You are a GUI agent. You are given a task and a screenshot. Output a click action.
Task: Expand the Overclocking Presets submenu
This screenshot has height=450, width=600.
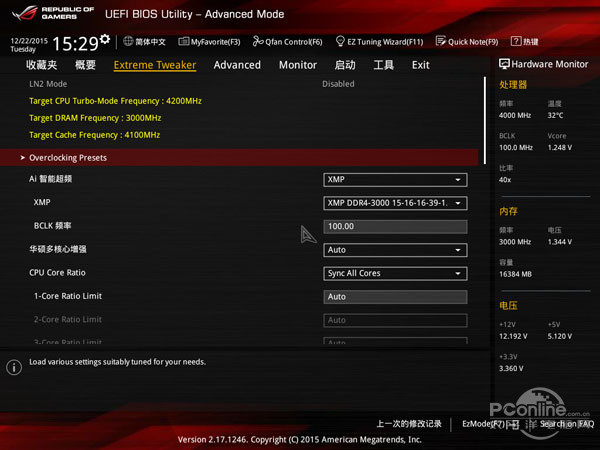(239, 158)
